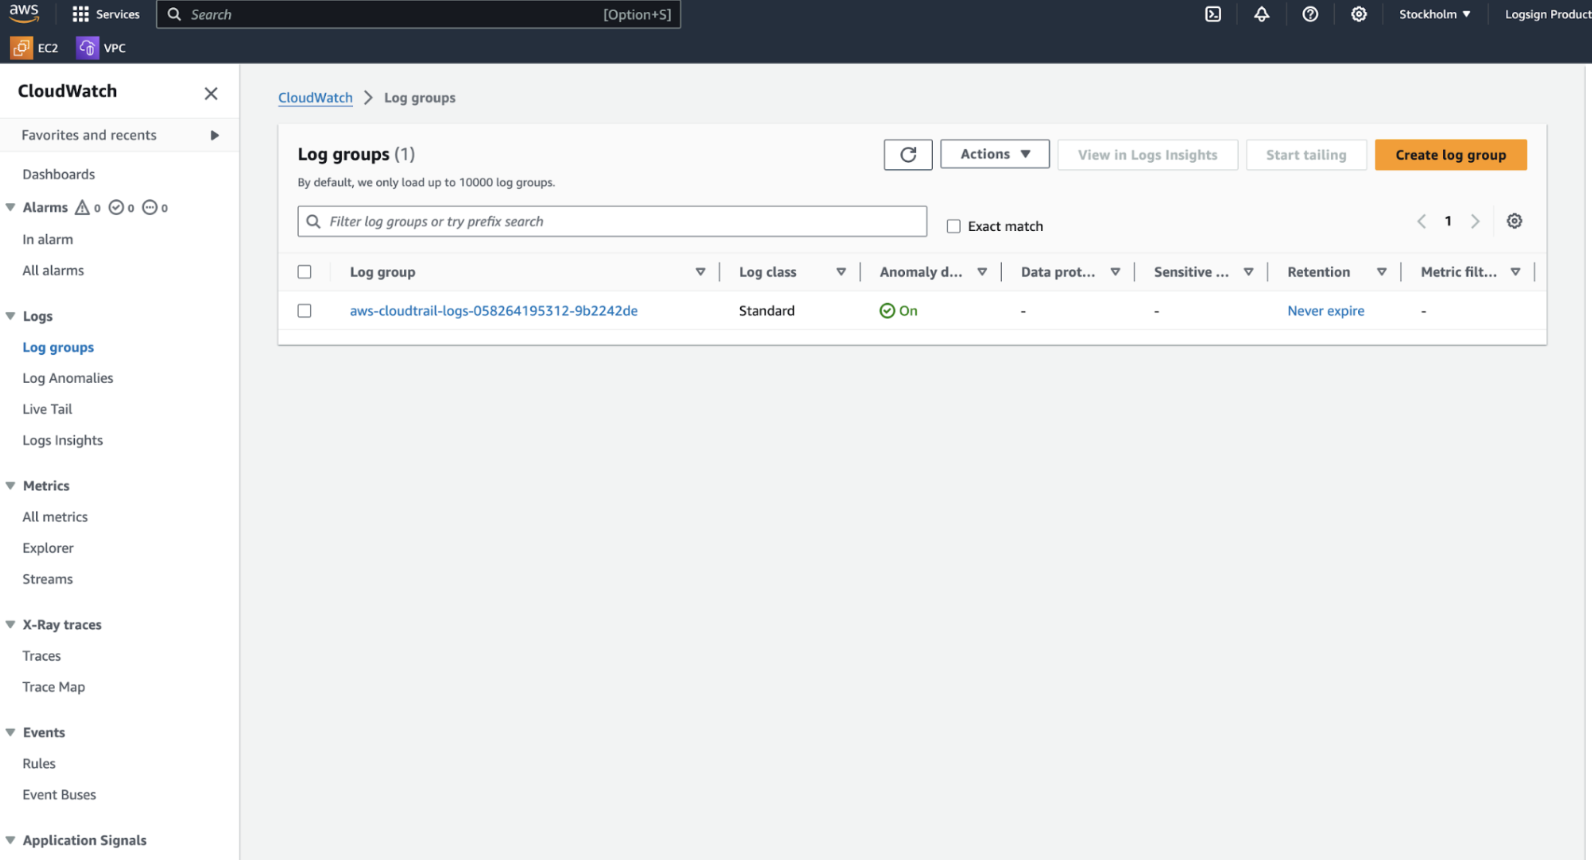
Task: Open the AWS home logo
Action: click(x=24, y=13)
